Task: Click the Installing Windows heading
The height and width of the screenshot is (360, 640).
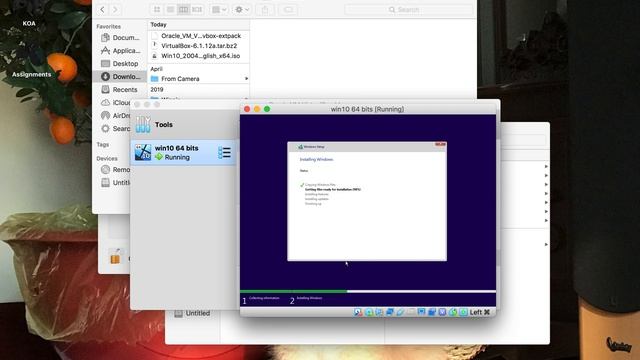Action: pyautogui.click(x=316, y=160)
